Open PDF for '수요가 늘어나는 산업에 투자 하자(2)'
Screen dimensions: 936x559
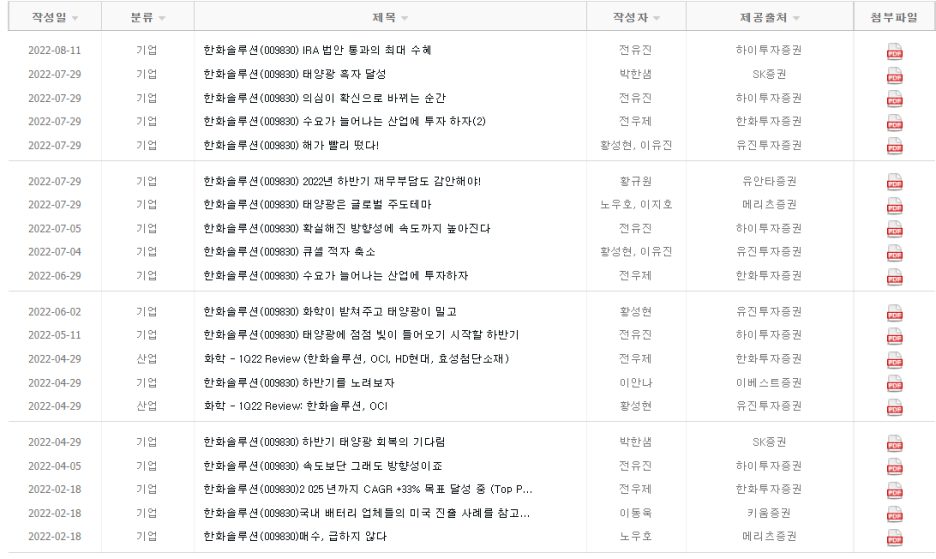(894, 122)
